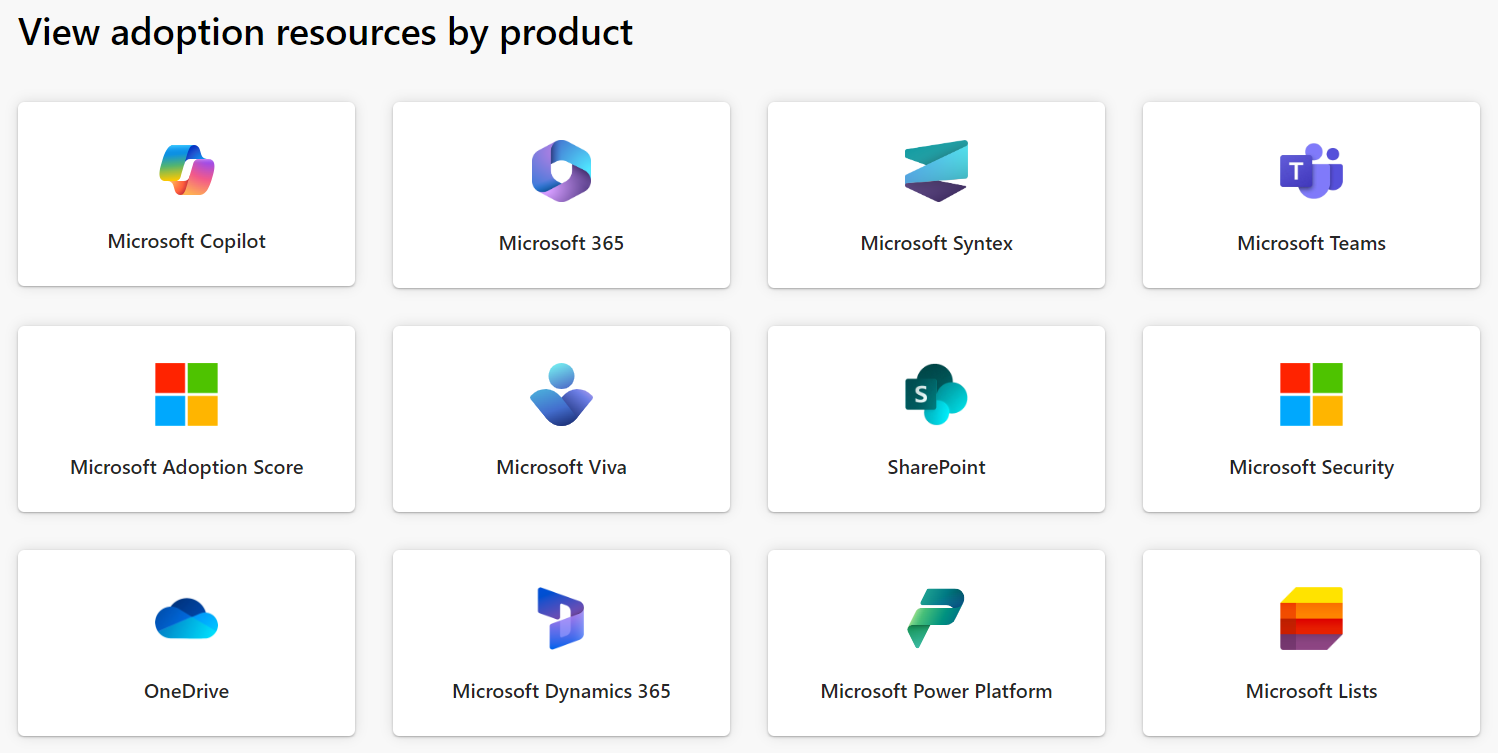Select the Power Platform green logo
The width and height of the screenshot is (1498, 753).
pyautogui.click(x=936, y=618)
